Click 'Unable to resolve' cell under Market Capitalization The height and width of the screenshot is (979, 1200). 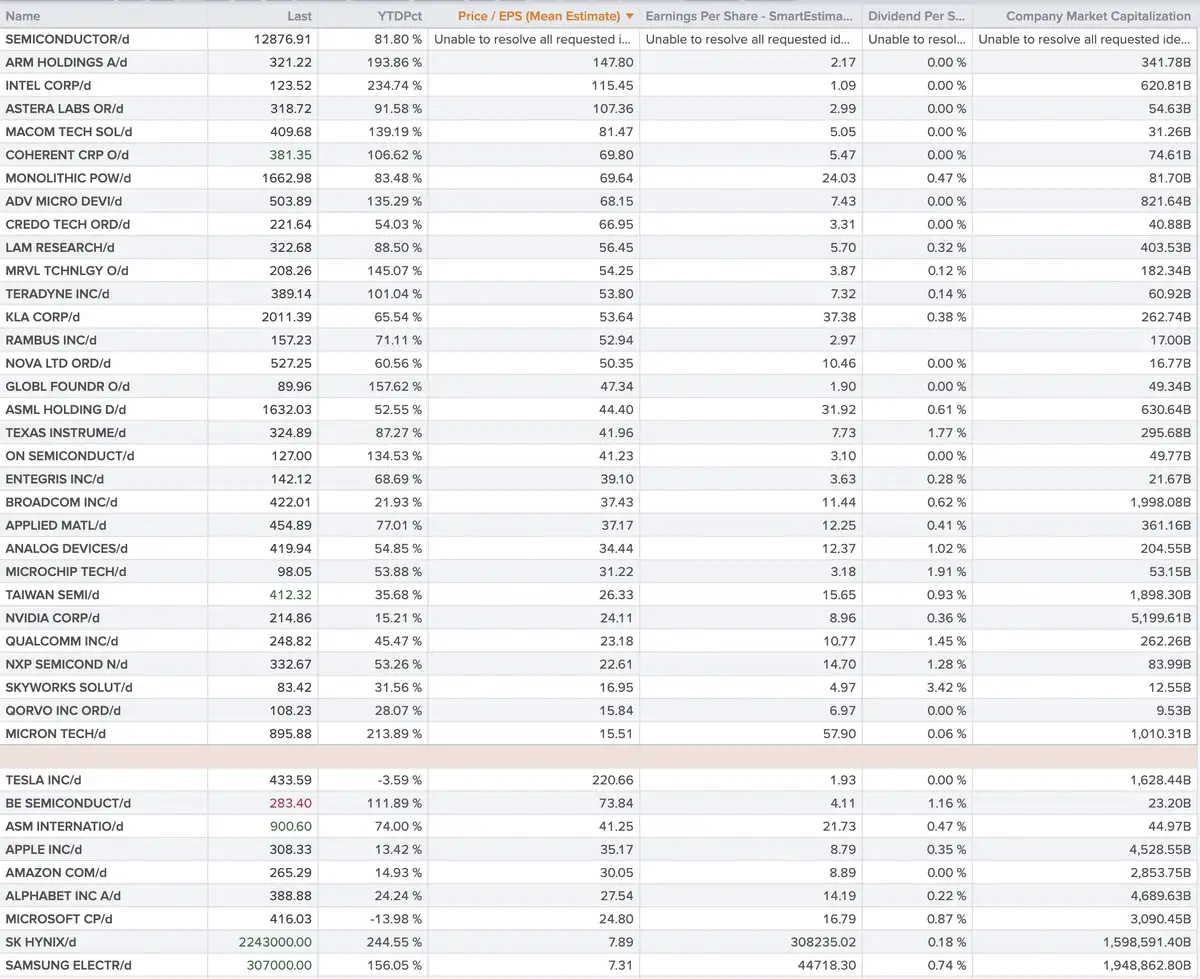coord(1085,39)
